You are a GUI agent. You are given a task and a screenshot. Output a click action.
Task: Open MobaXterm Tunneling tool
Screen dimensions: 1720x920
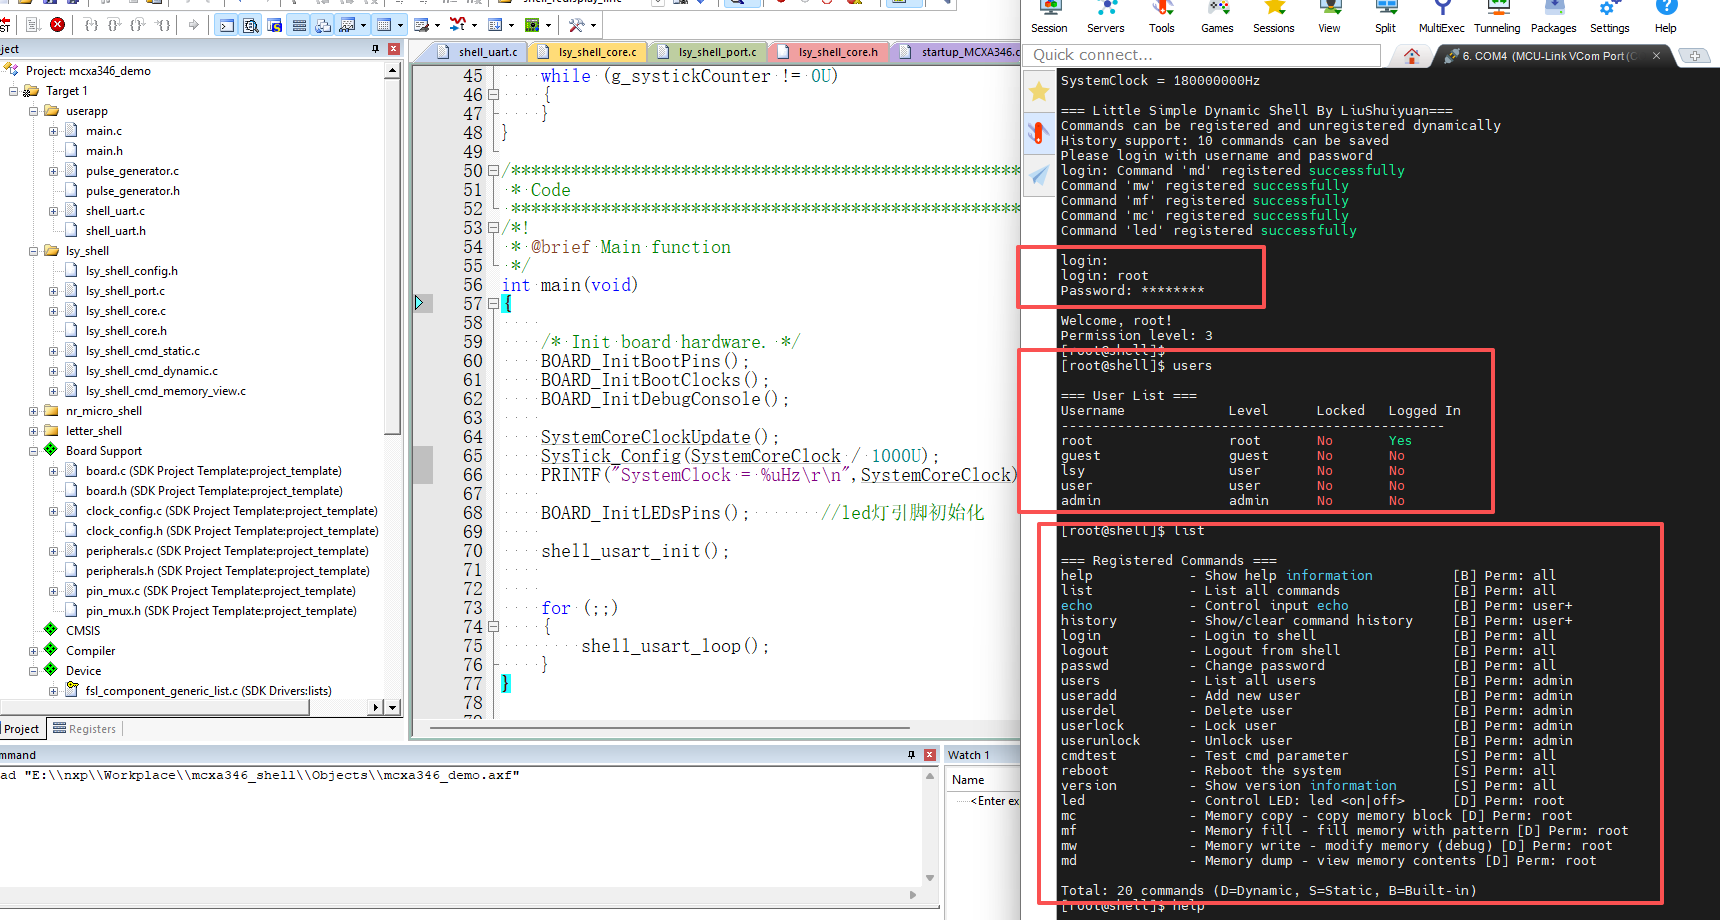click(x=1496, y=17)
